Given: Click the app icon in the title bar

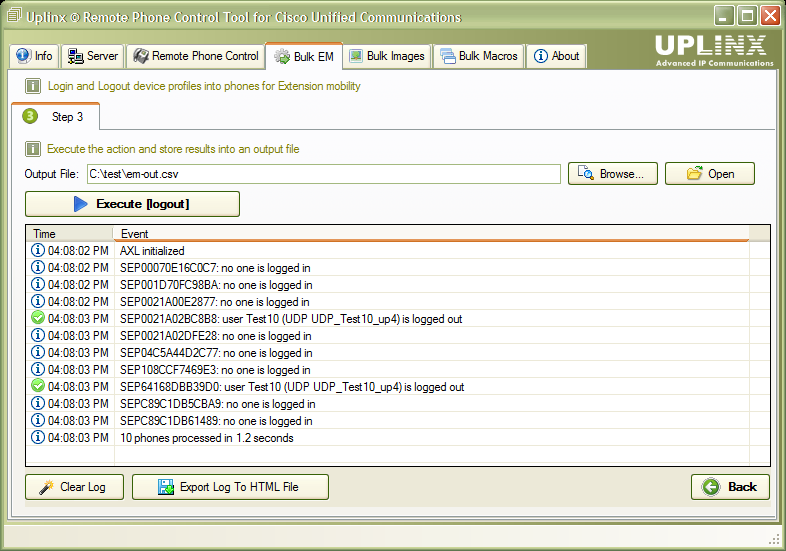Looking at the screenshot, I should 14,16.
